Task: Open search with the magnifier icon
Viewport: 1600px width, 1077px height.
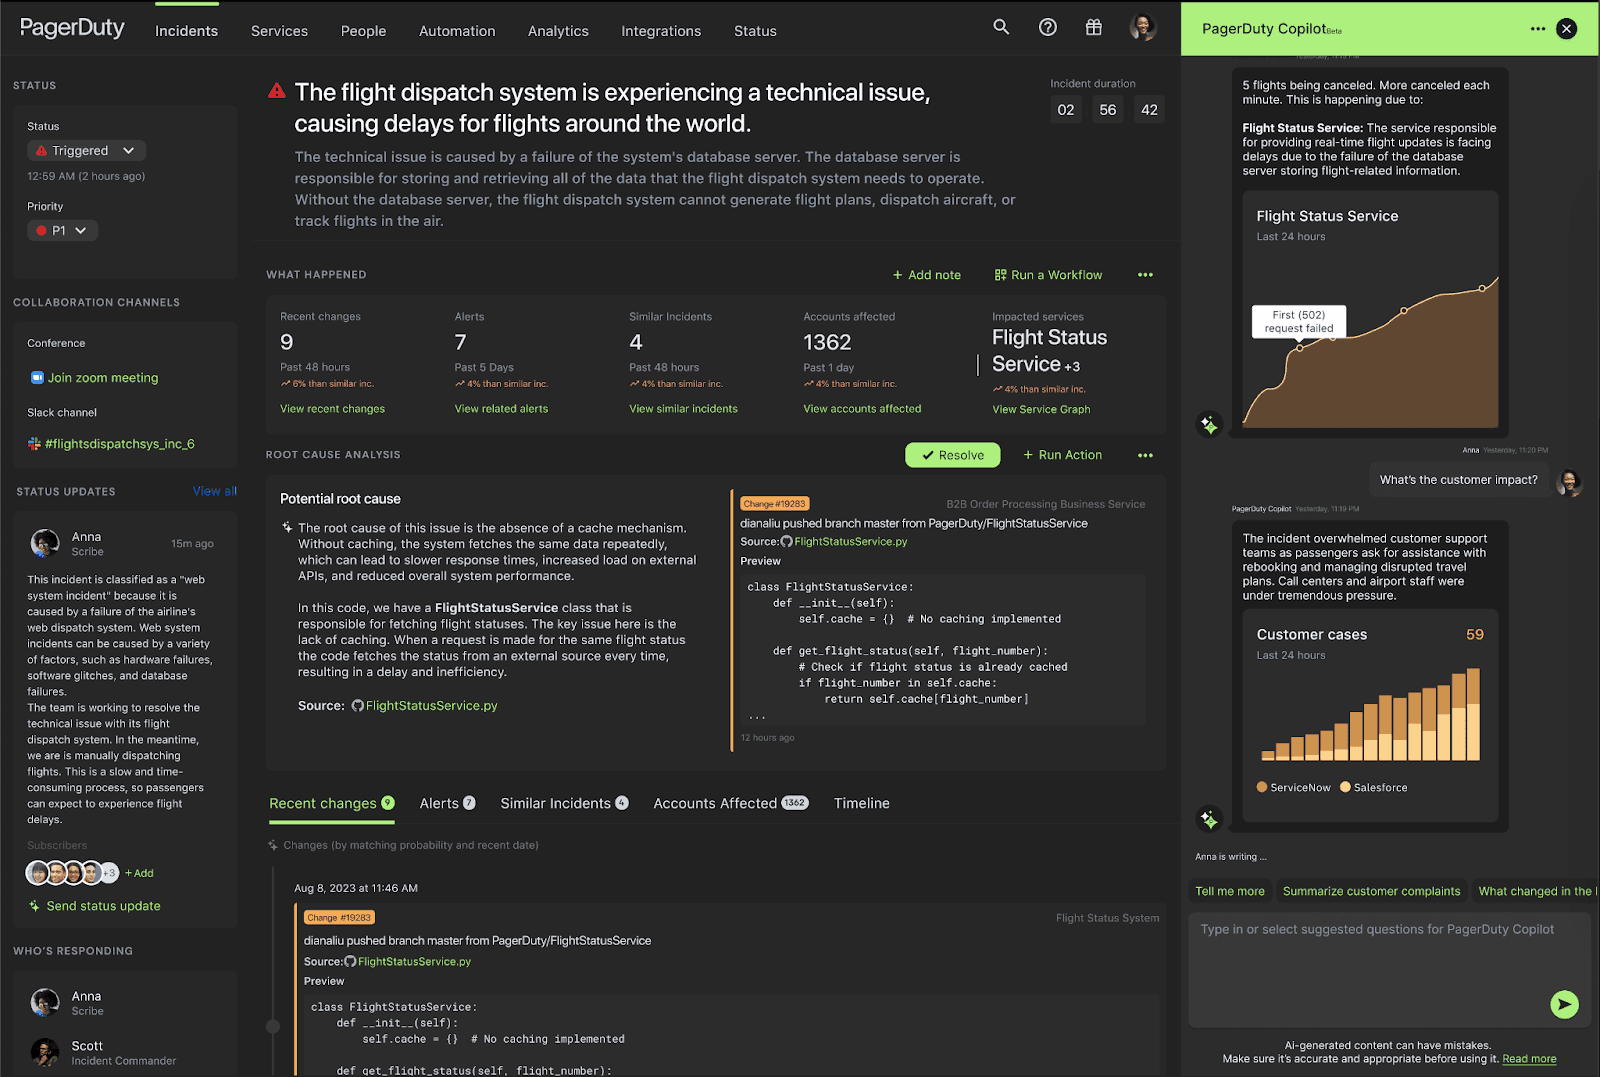Action: [1001, 27]
